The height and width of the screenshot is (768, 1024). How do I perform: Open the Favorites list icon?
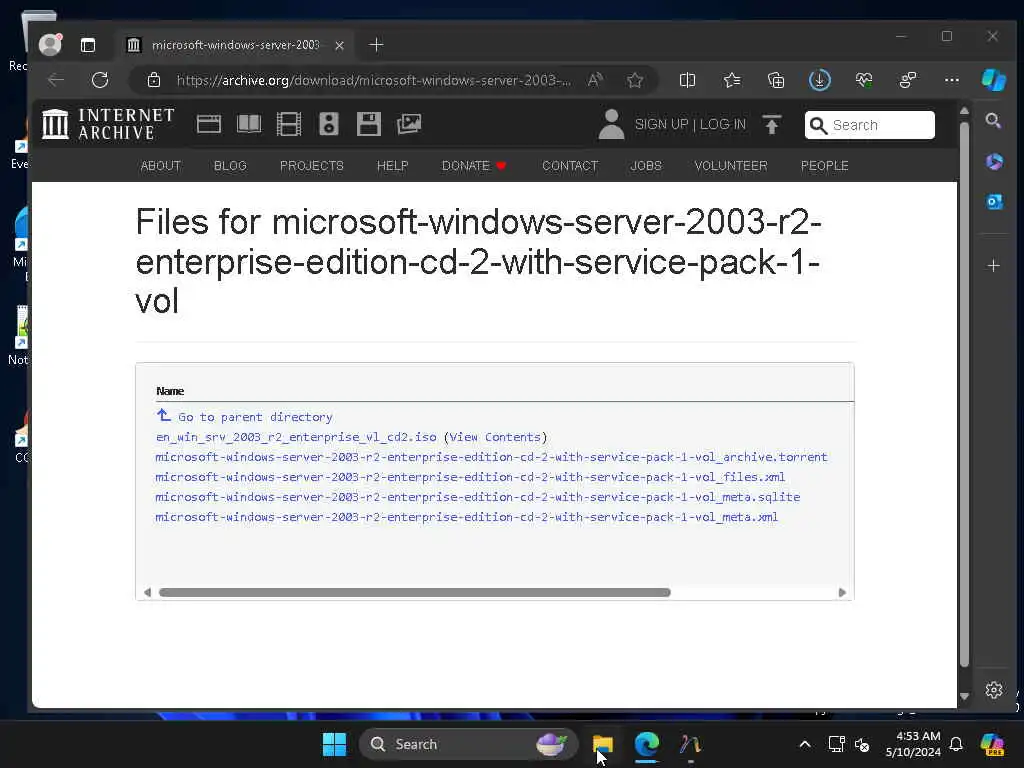pyautogui.click(x=732, y=80)
